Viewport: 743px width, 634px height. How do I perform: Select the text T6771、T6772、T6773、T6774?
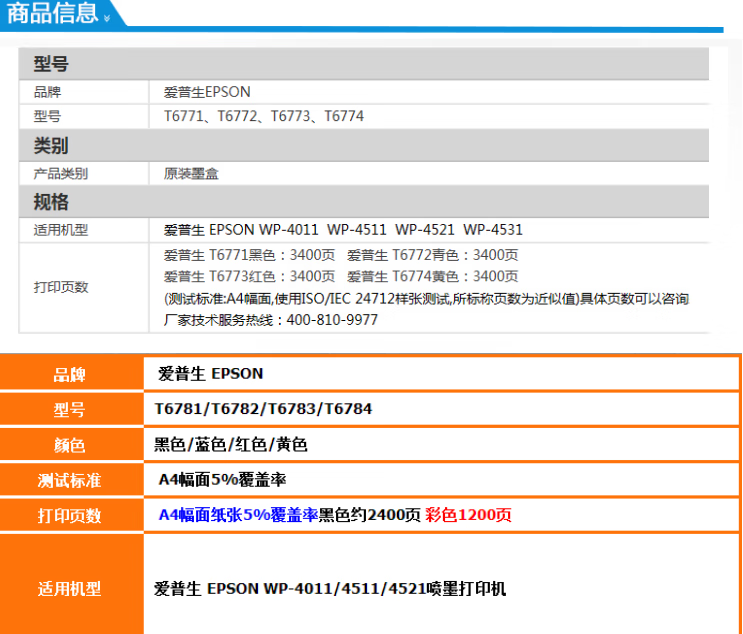(263, 116)
